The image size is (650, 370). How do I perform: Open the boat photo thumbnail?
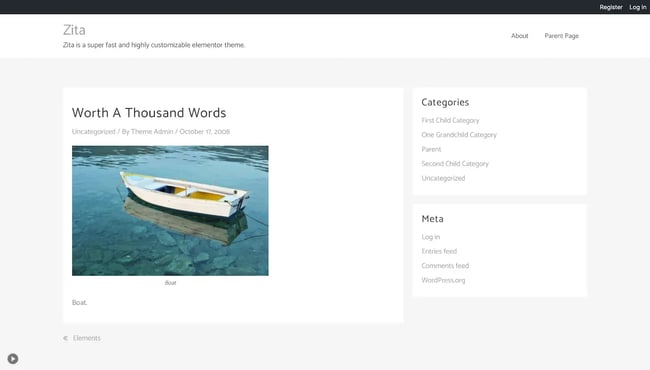pyautogui.click(x=170, y=210)
